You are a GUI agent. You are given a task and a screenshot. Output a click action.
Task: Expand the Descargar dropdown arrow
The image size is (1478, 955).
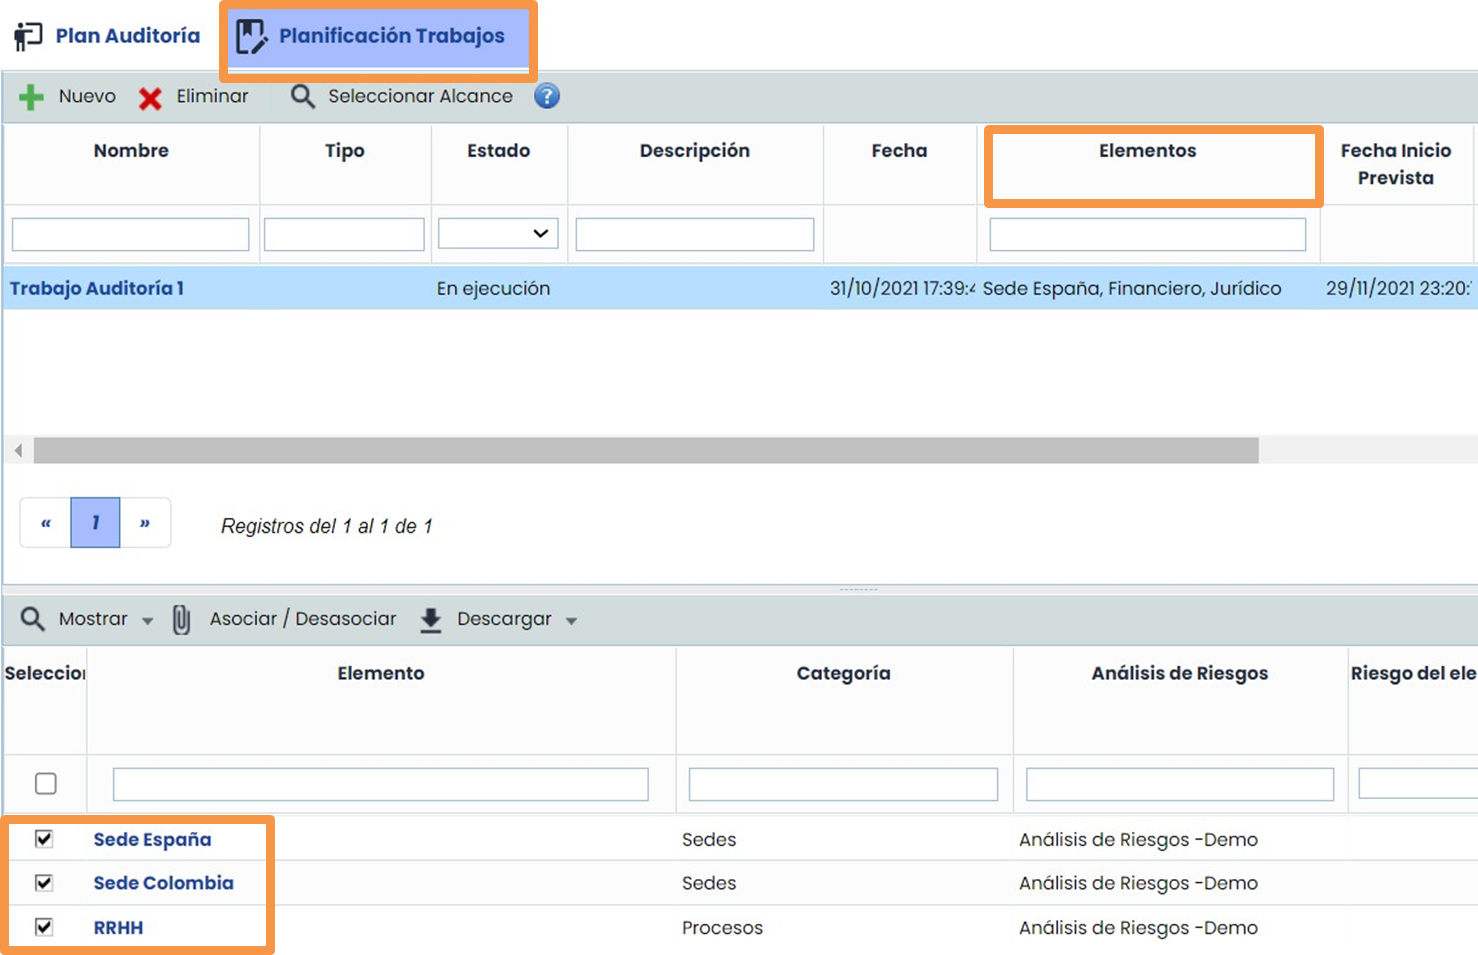[x=572, y=621]
